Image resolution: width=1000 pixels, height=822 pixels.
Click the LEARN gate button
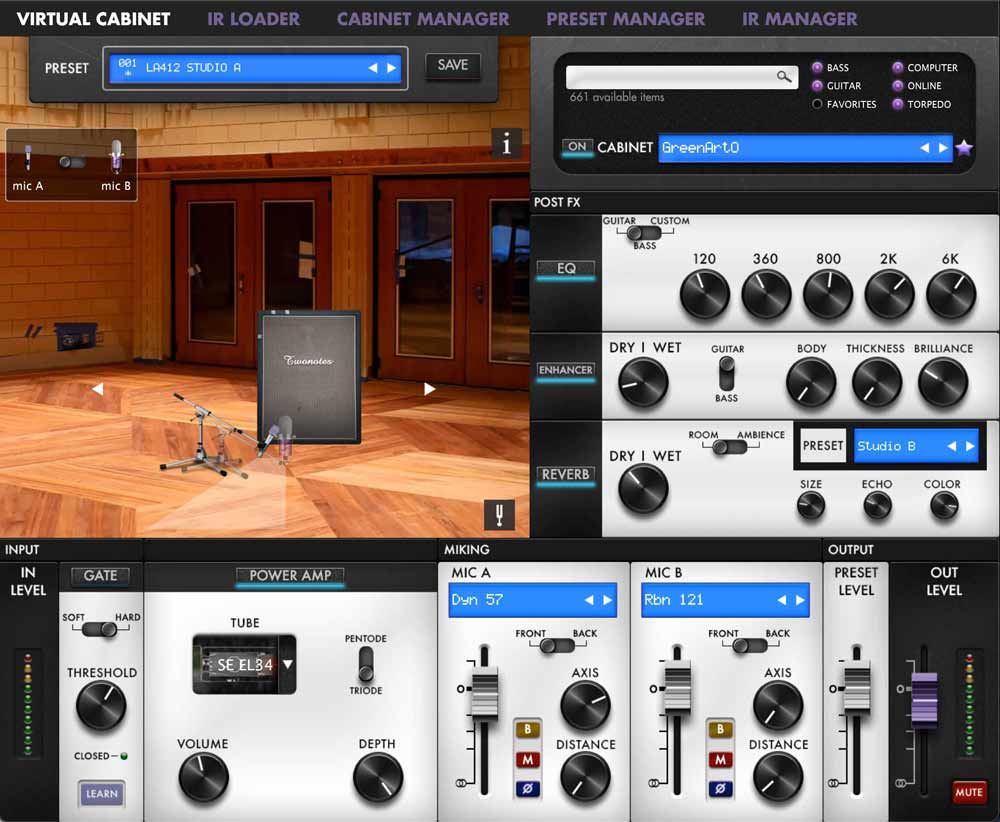pos(101,794)
